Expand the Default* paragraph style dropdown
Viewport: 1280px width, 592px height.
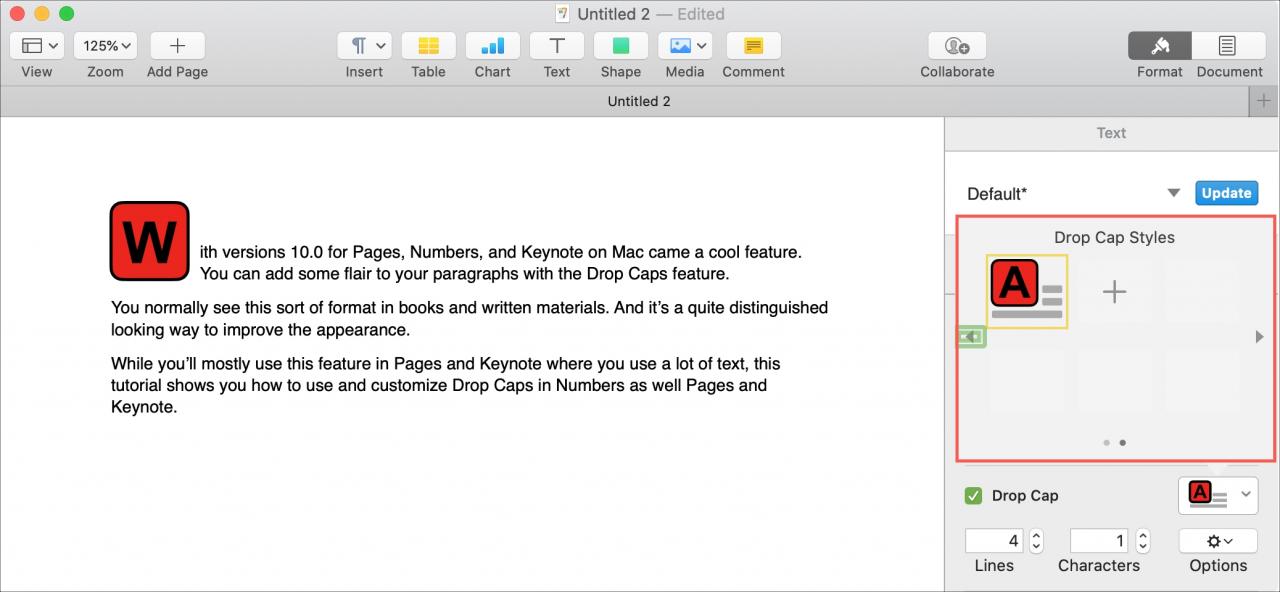(1174, 194)
